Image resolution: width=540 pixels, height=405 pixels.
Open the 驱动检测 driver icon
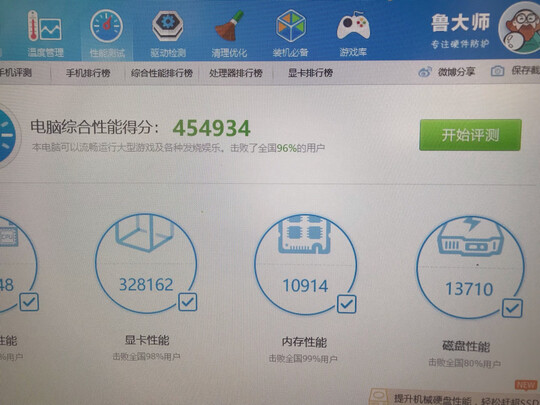click(x=168, y=25)
